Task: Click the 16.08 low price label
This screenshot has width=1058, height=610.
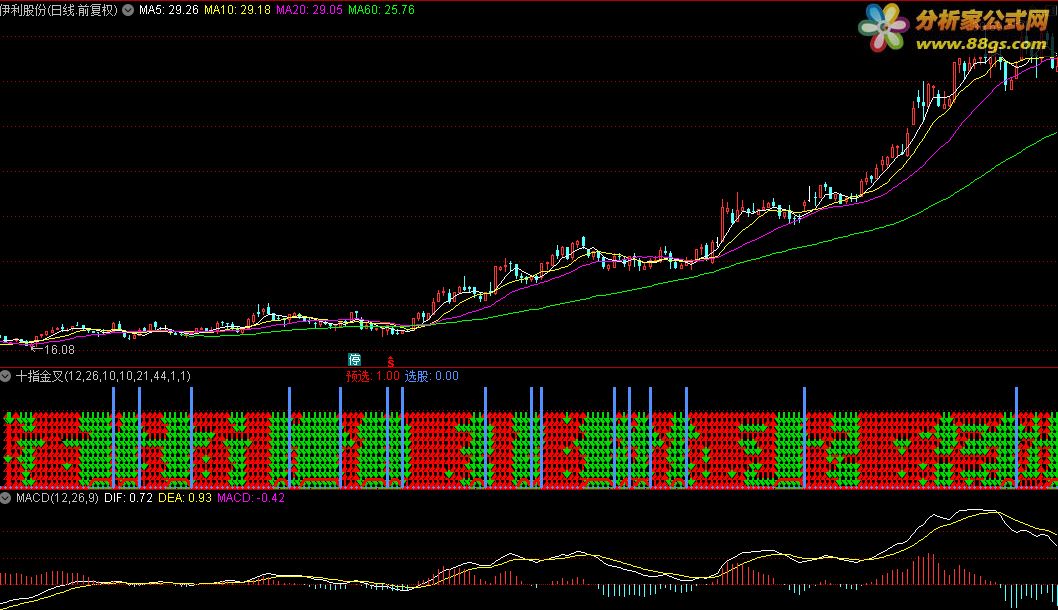Action: pos(59,350)
